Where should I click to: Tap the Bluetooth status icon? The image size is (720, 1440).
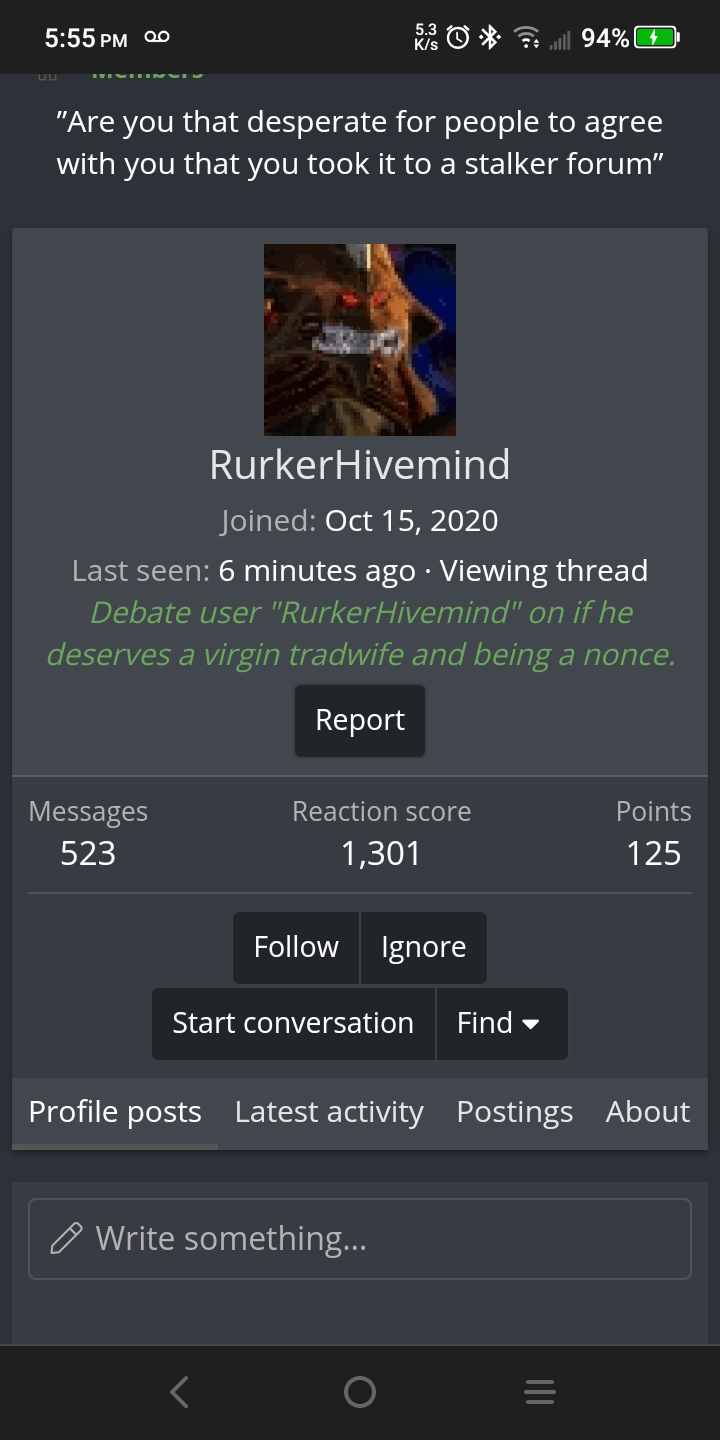(489, 38)
